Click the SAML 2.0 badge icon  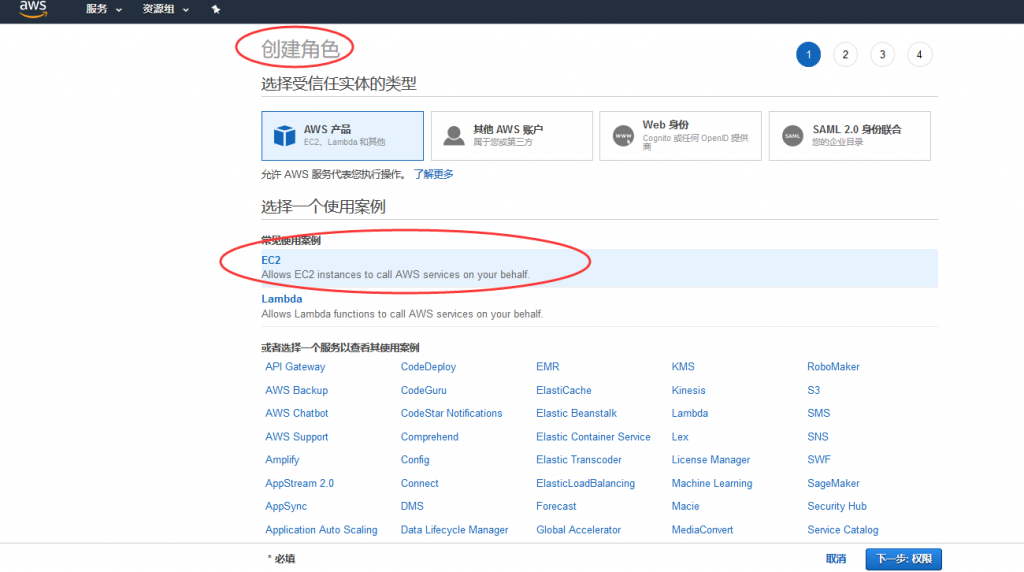(792, 136)
